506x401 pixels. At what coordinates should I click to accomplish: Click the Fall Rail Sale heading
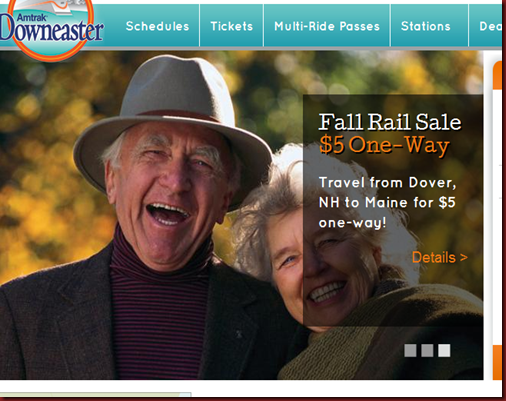[390, 122]
